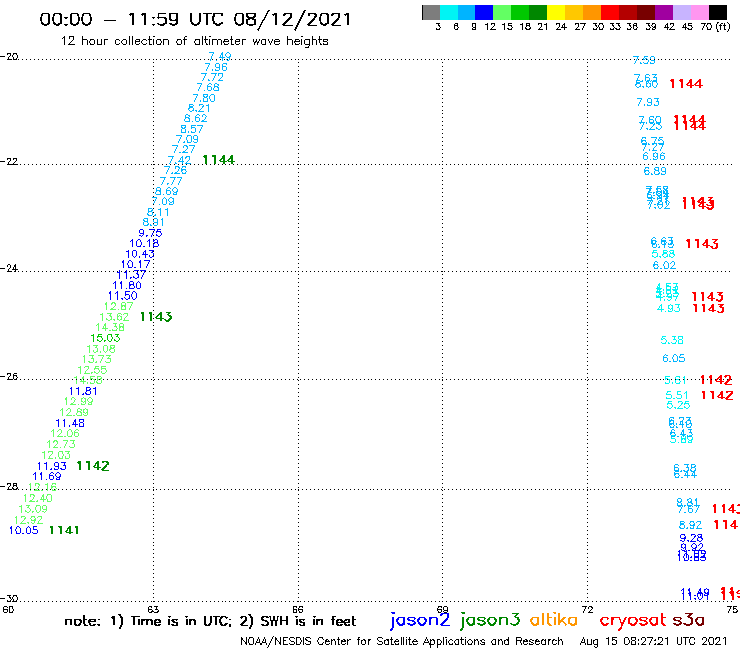This screenshot has height=650, width=740.
Task: Click the 'NOAA/NESDIS Center for Satellite Applications and Research' credit
Action: point(402,642)
